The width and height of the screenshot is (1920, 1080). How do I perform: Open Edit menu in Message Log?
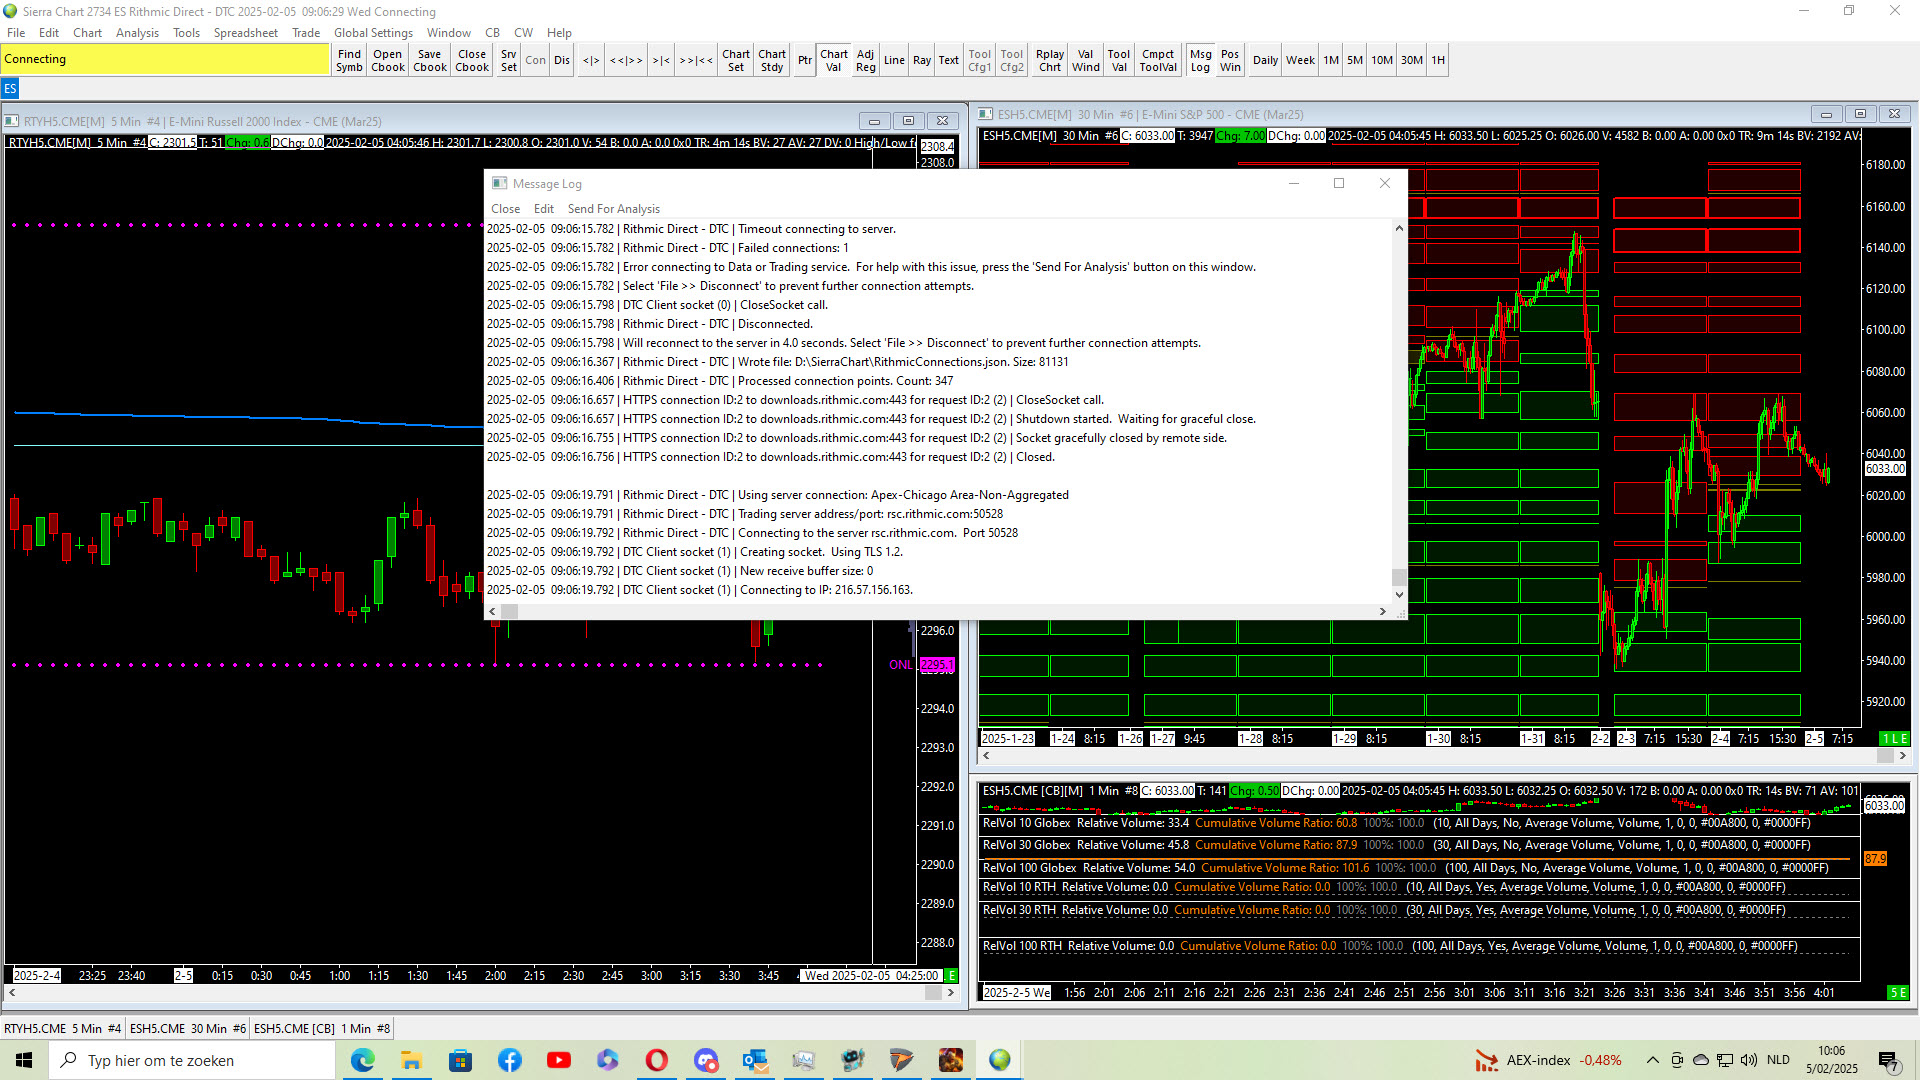pos(543,209)
